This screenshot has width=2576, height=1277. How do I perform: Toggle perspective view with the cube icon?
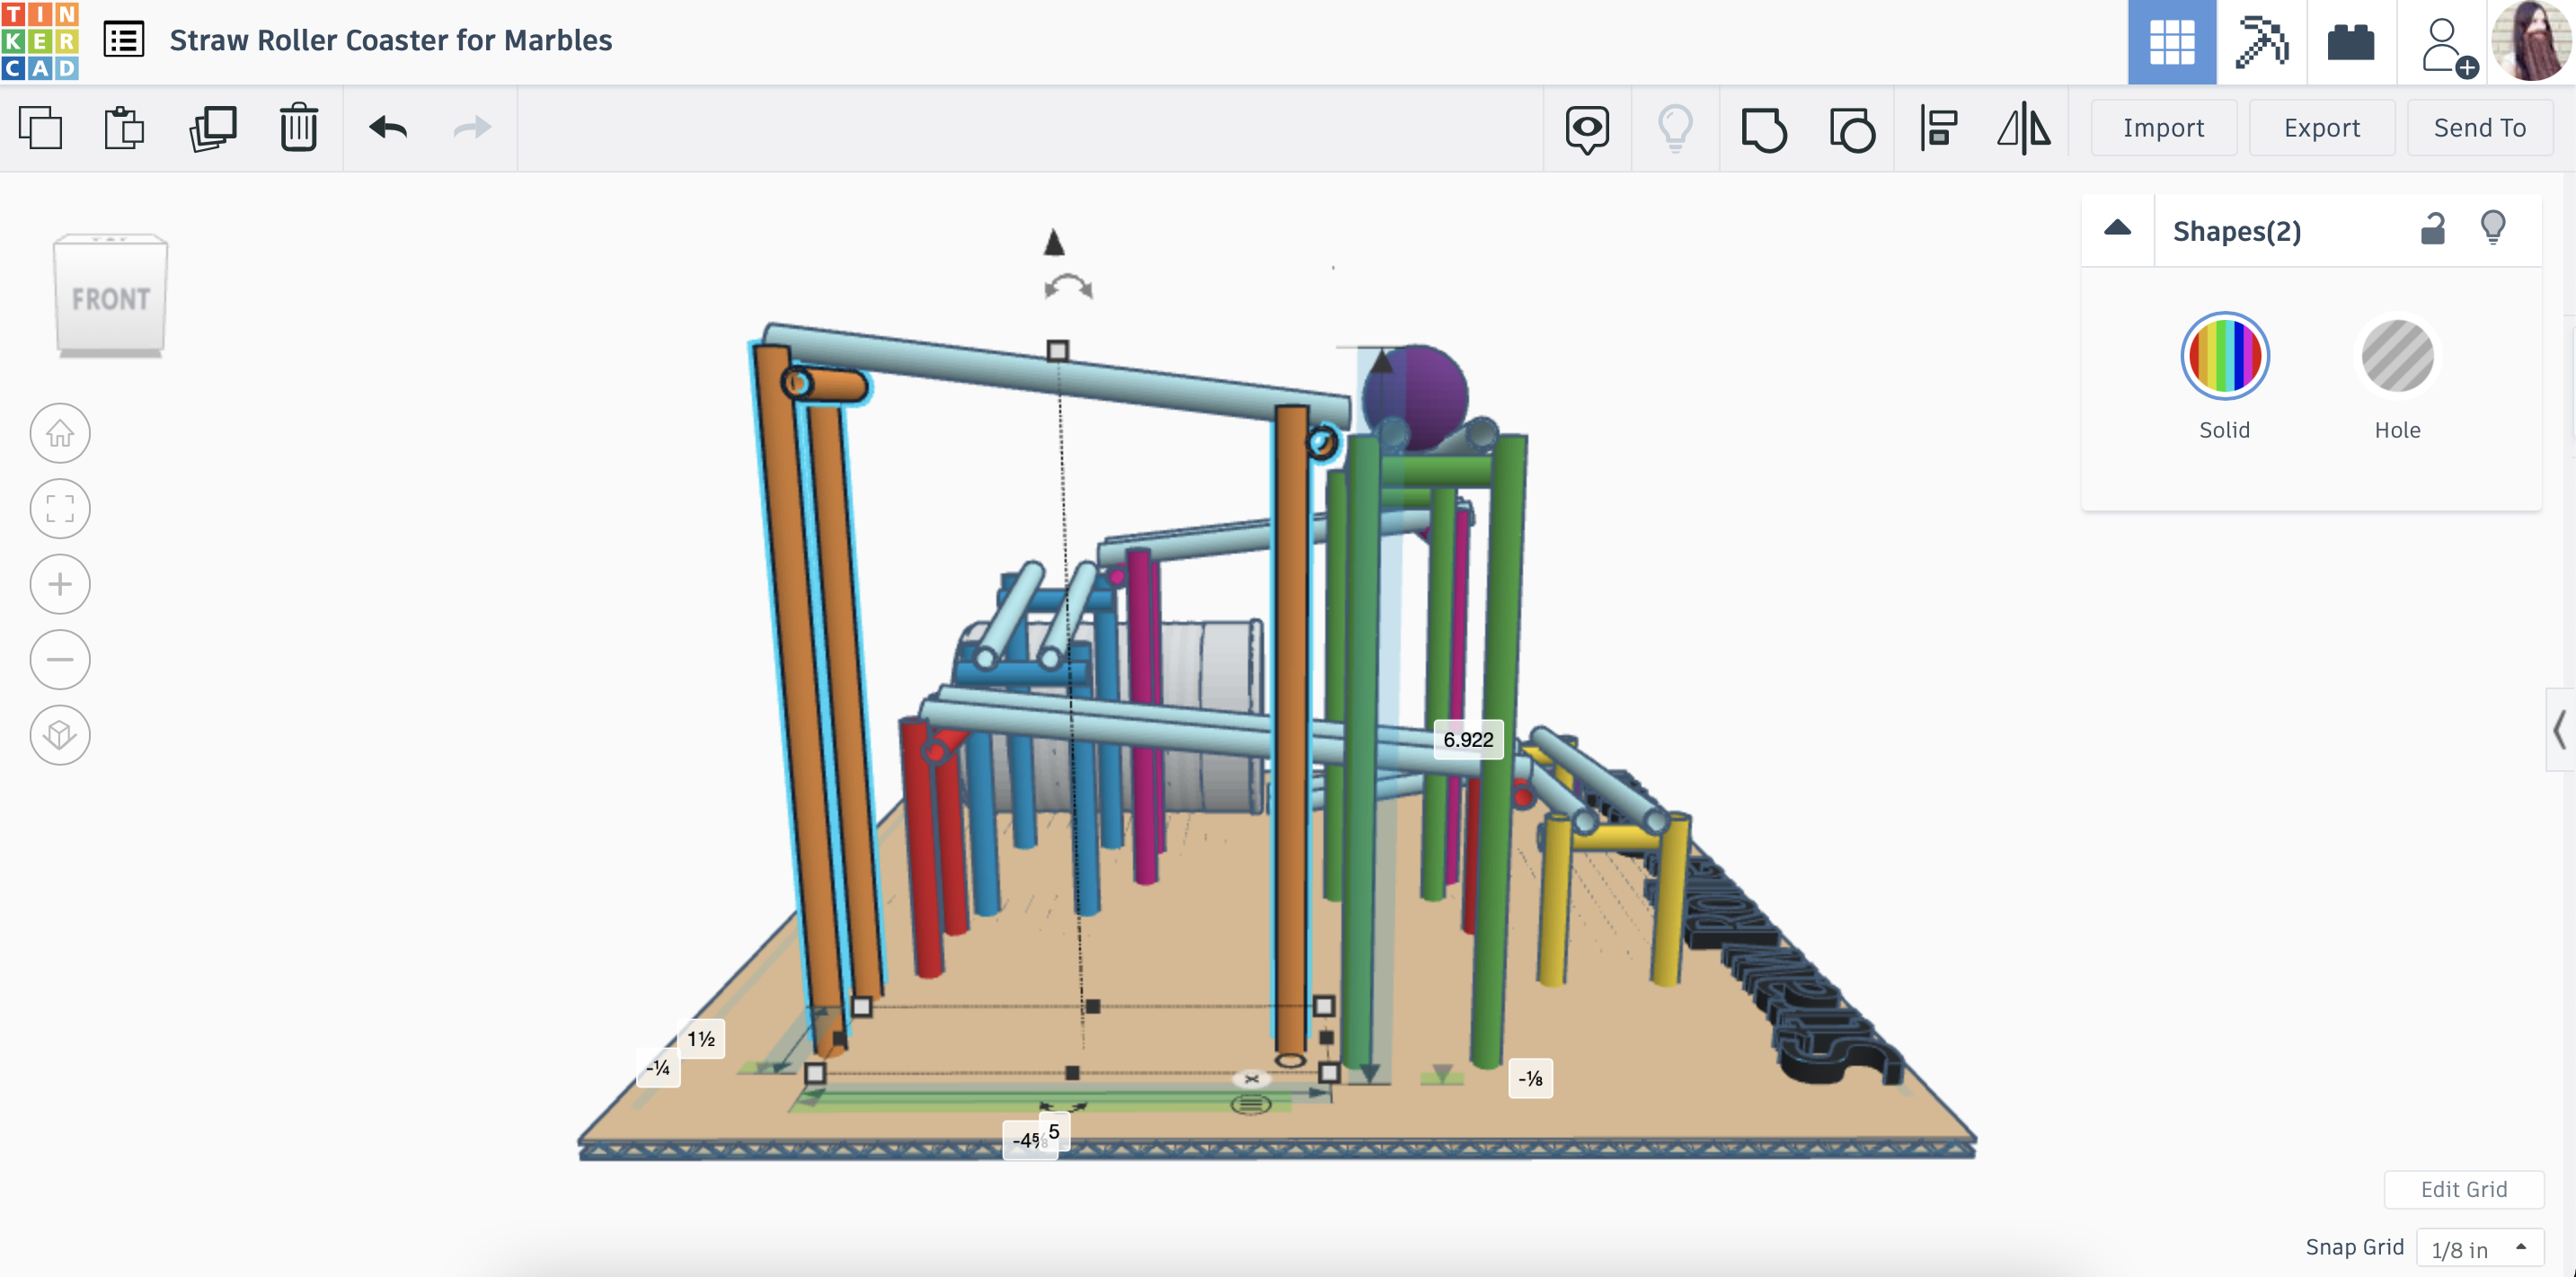59,735
